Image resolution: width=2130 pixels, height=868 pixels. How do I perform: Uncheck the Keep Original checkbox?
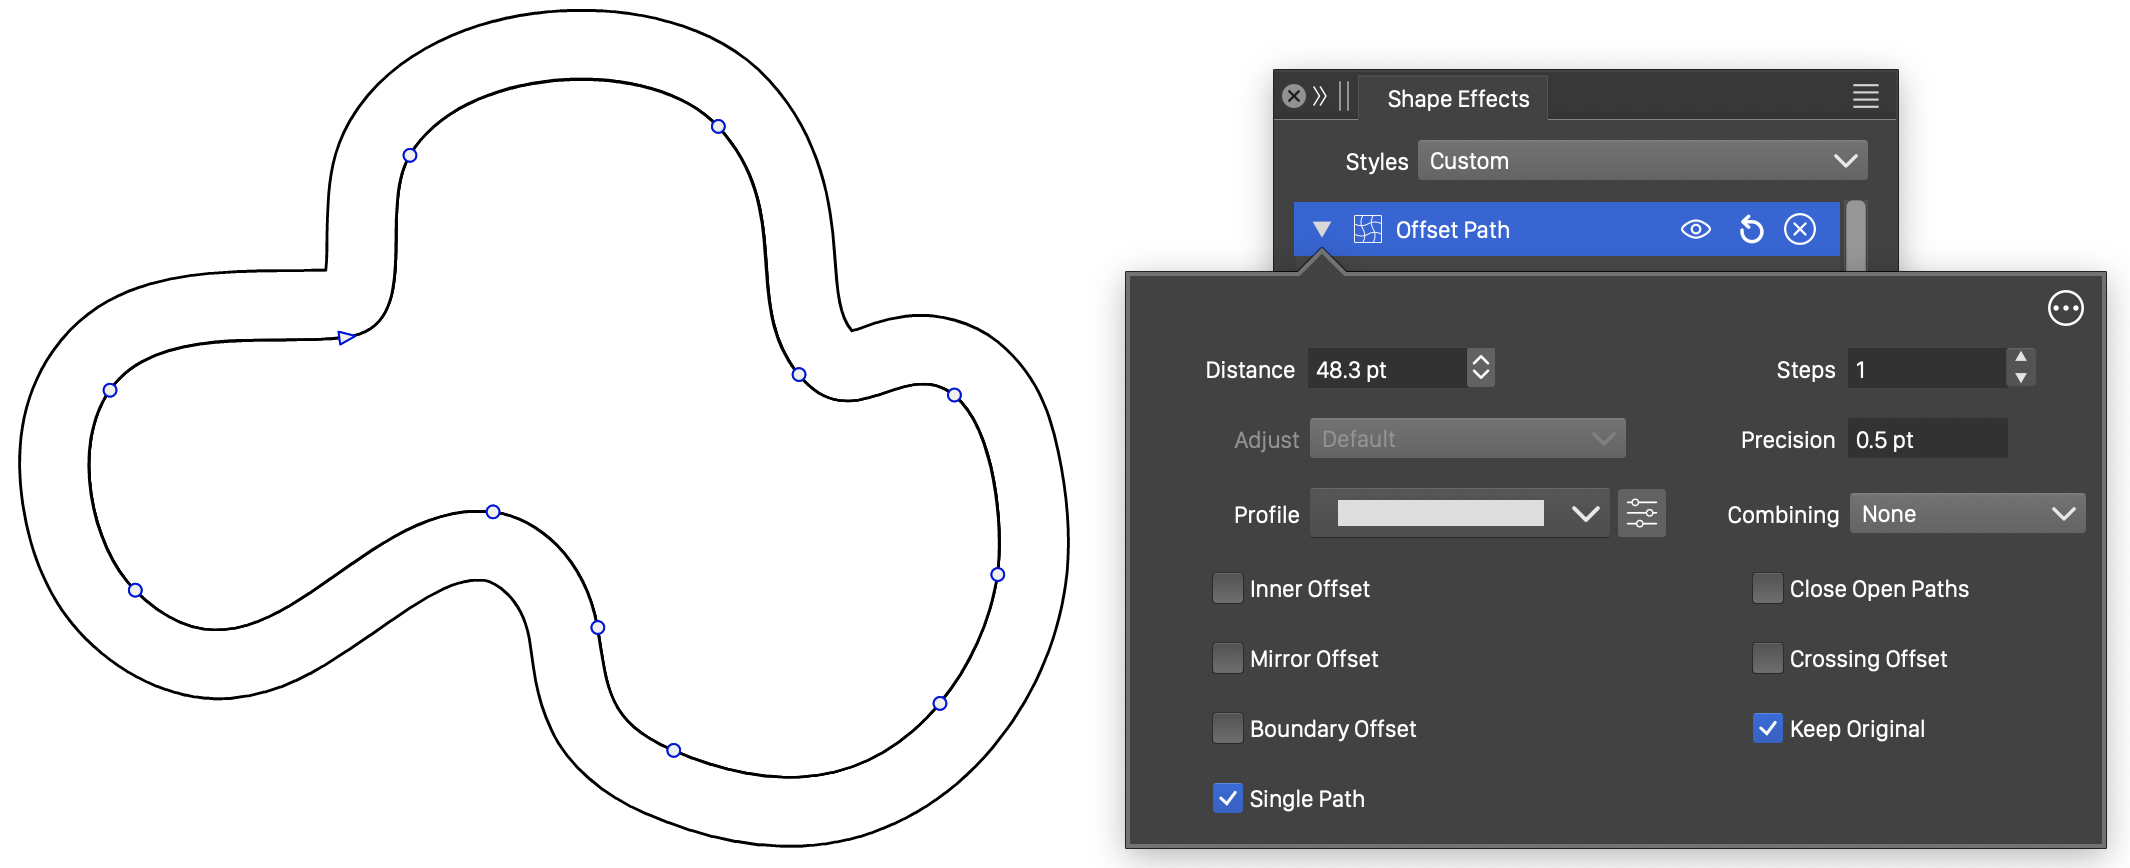coord(1767,728)
